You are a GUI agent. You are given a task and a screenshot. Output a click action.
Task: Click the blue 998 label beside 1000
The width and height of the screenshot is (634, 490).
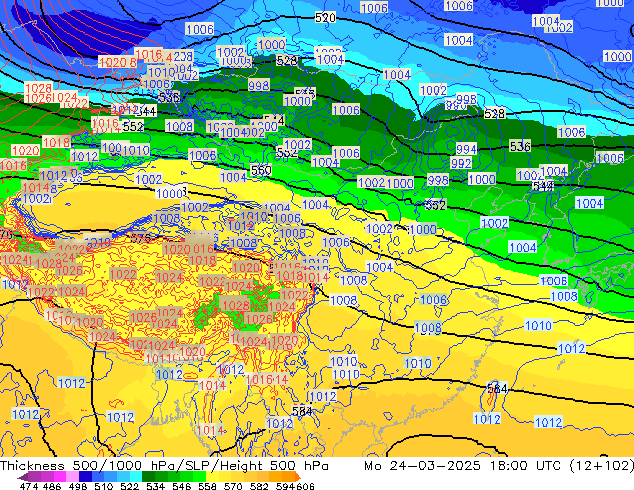[x=438, y=180]
